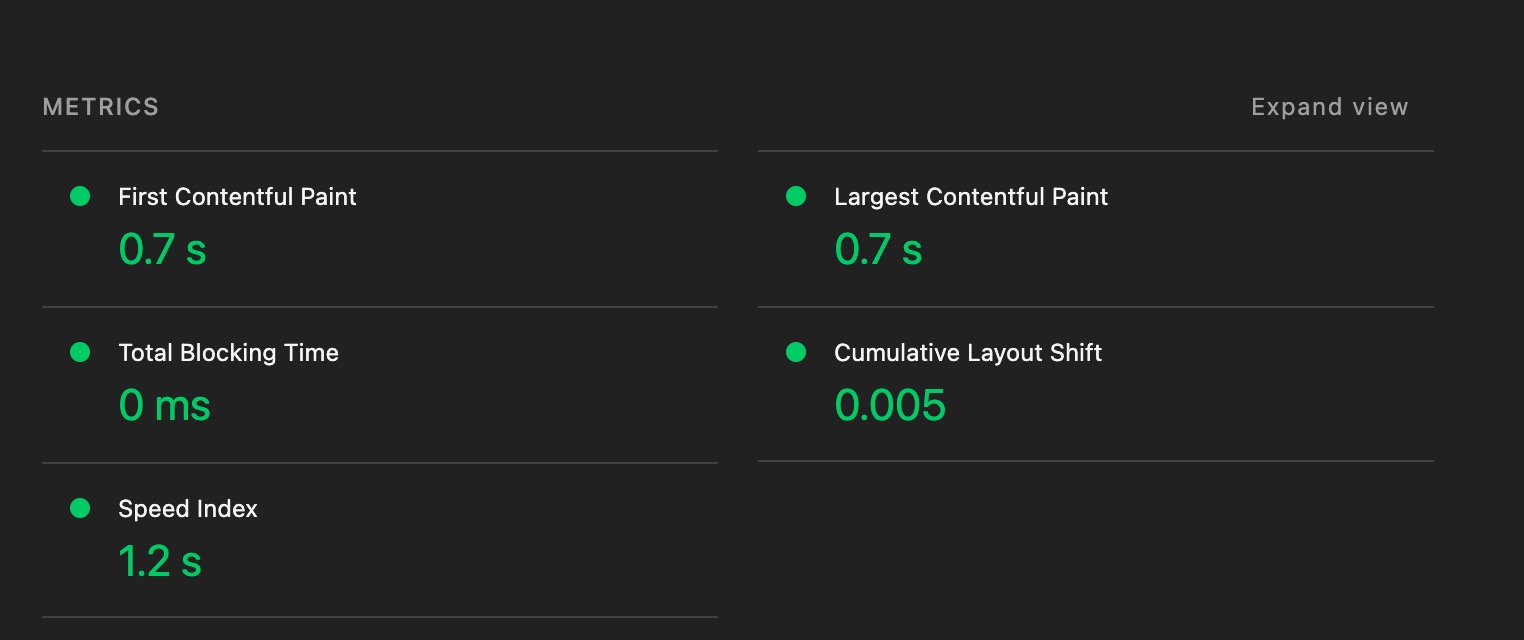Select the 0 ms Total Blocking Time value
This screenshot has height=640, width=1524.
tap(164, 405)
